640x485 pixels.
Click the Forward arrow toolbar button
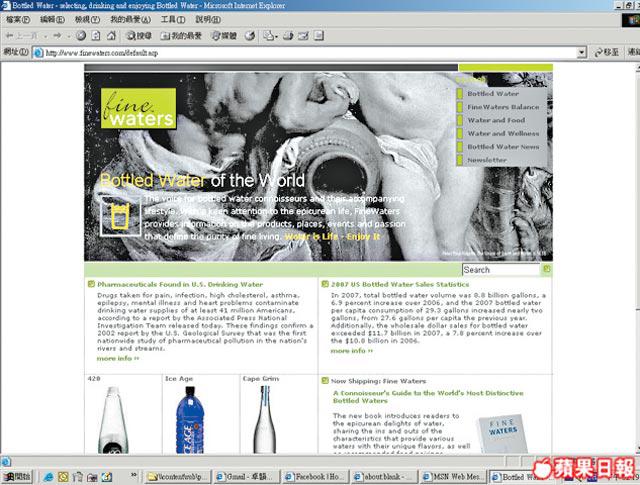point(57,36)
